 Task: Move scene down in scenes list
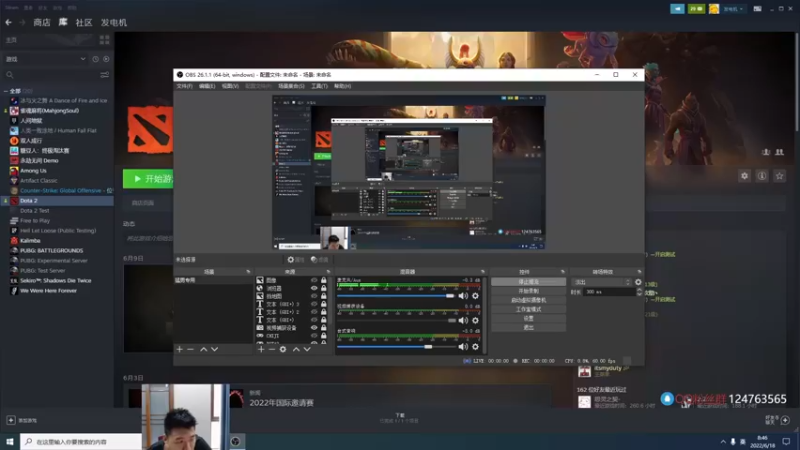point(215,349)
